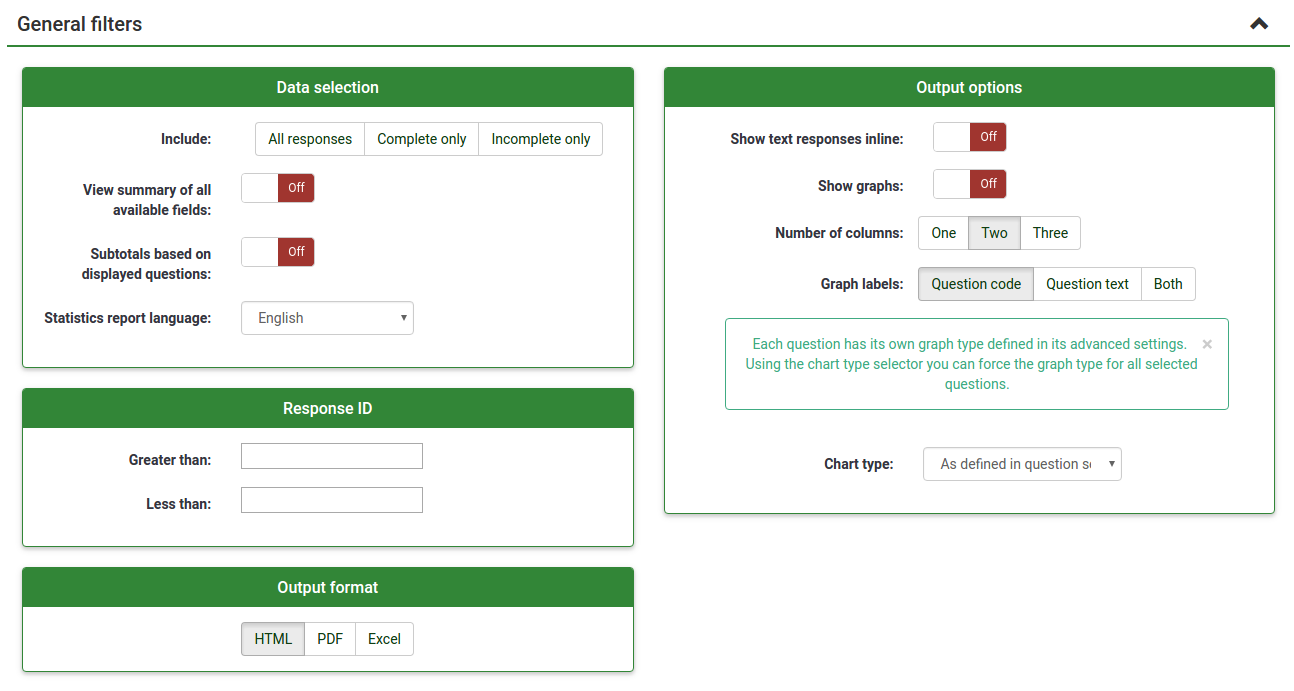Toggle View summary of all available fields
The height and width of the screenshot is (691, 1294).
click(x=278, y=188)
